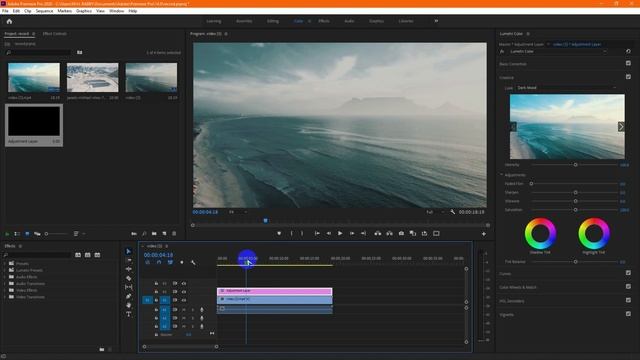Viewport: 640px width, 360px height.
Task: Toggle the Curves section checkbox
Action: [628, 273]
